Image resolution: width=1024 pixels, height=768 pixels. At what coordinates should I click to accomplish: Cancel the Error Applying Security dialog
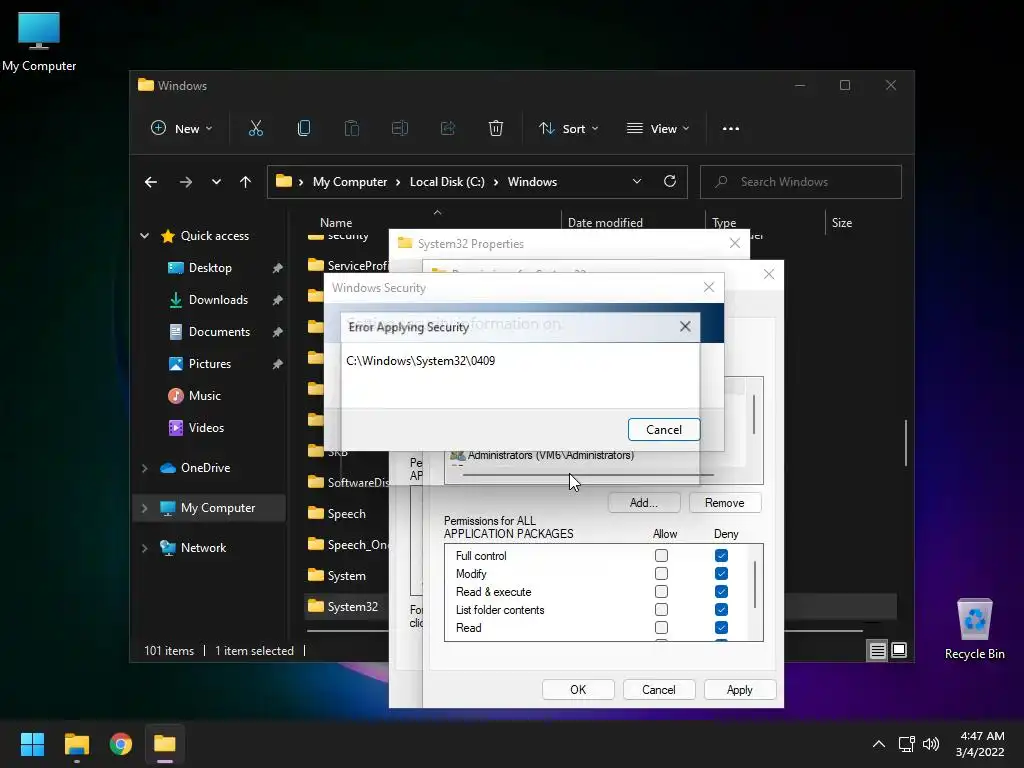(x=664, y=430)
